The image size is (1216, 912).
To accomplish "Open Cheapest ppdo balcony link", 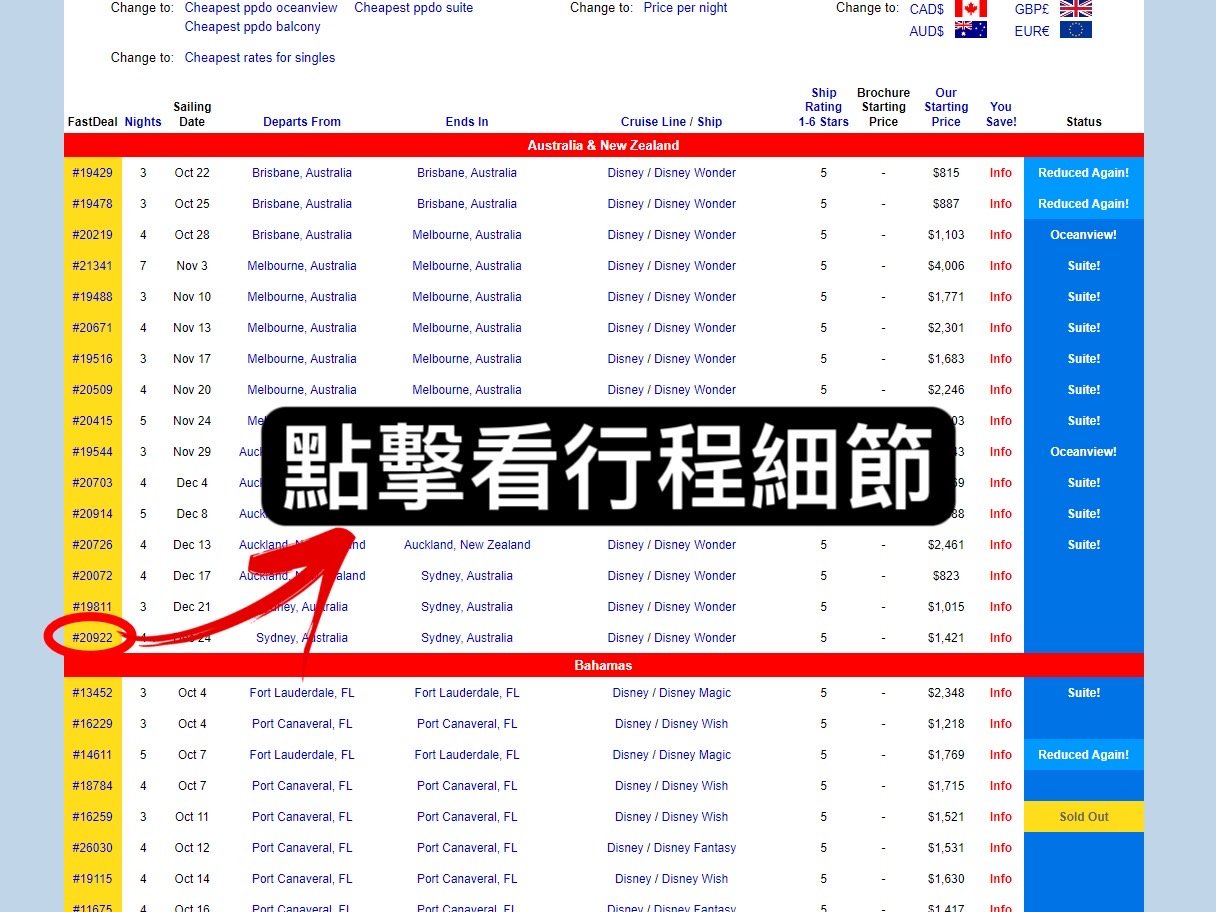I will [x=253, y=27].
